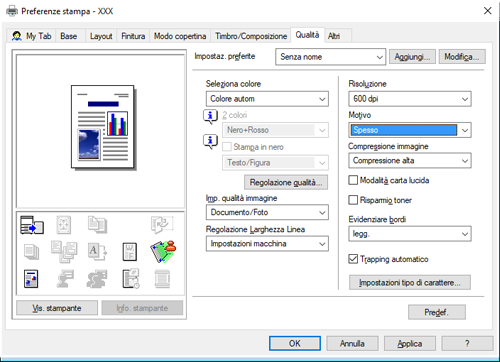Image resolution: width=500 pixels, height=362 pixels.
Task: Close the Preferenze stampa window
Action: (487, 11)
